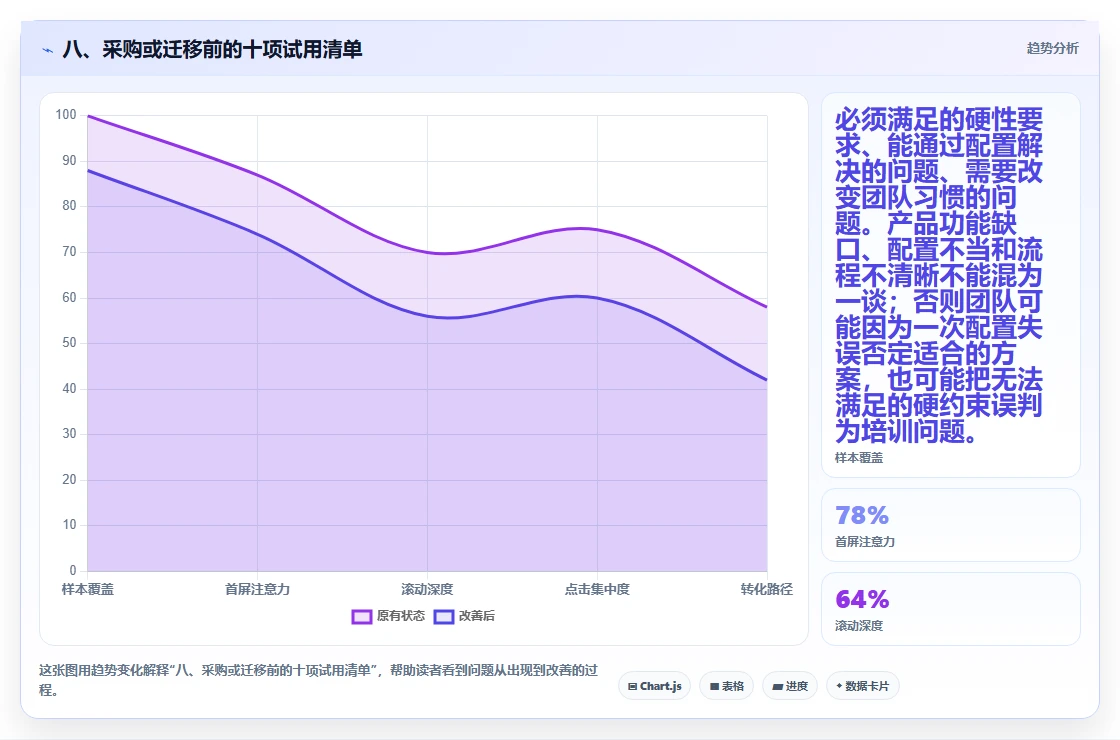1120x740 pixels.
Task: Click the 78% value in the 首屏注意力 card
Action: click(862, 515)
